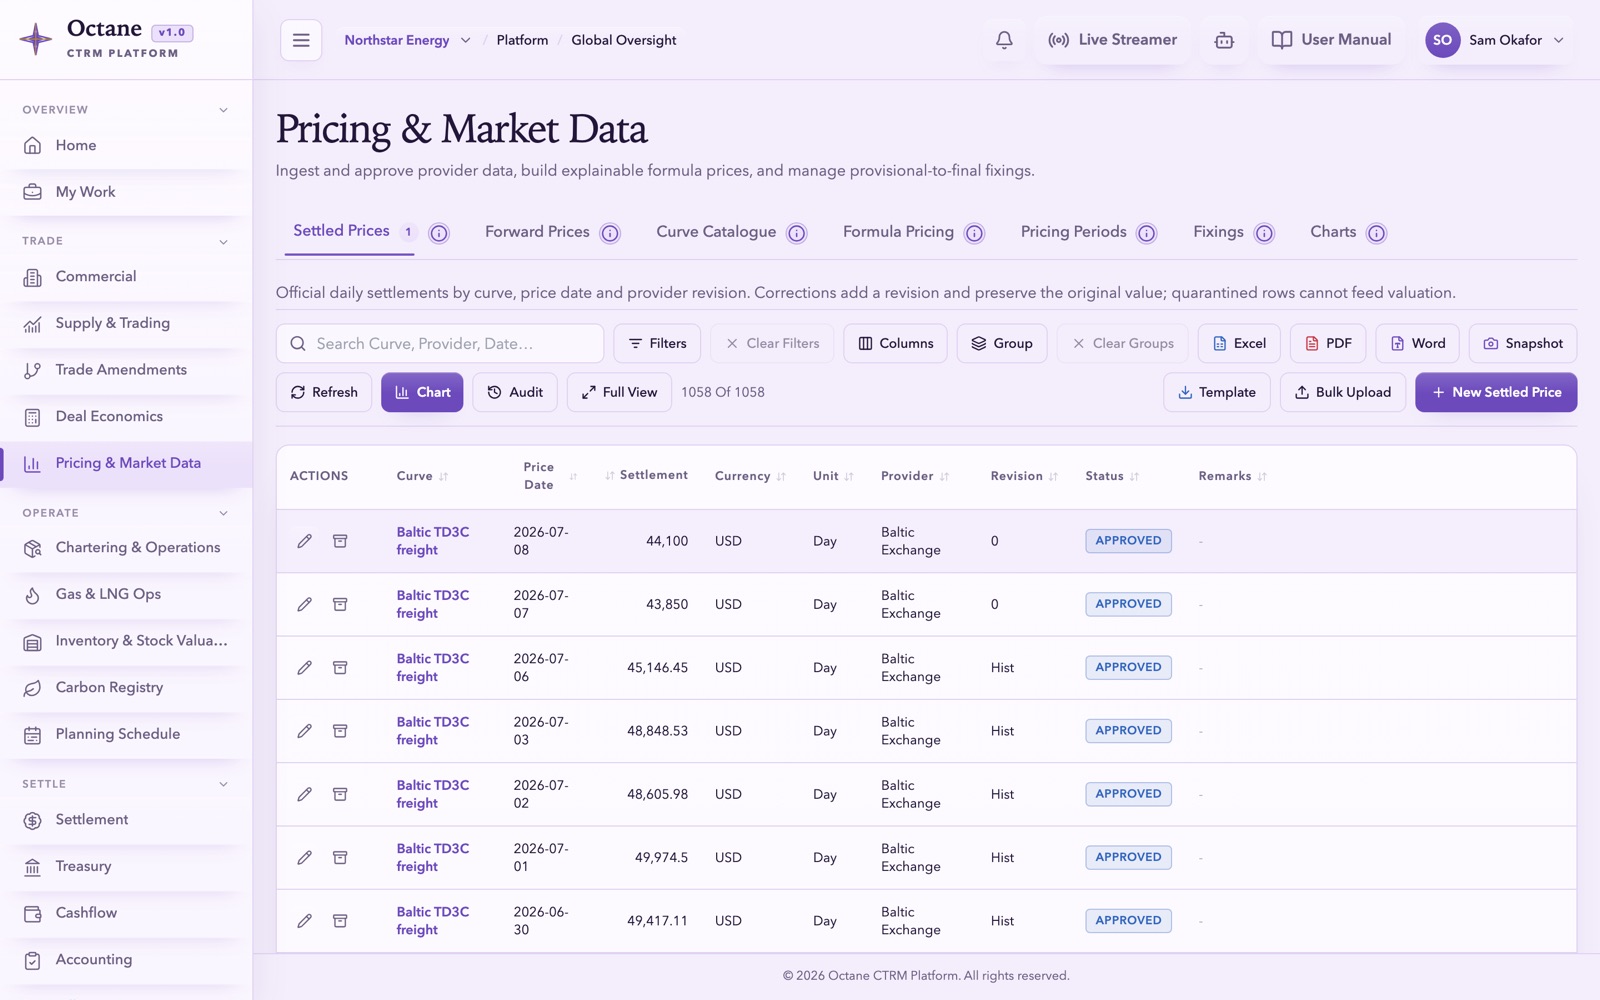
Task: Show info for Settled Prices tab
Action: [439, 233]
